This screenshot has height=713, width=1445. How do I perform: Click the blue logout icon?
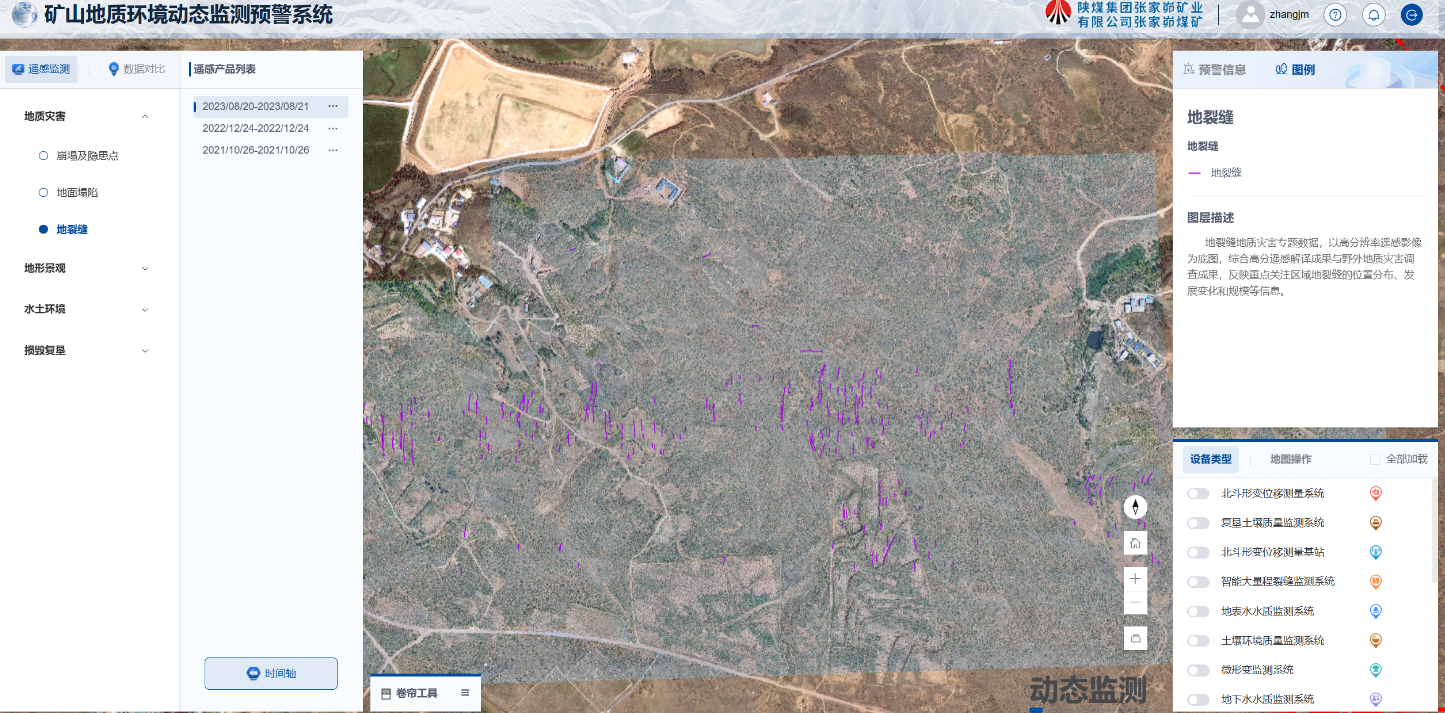[1411, 15]
